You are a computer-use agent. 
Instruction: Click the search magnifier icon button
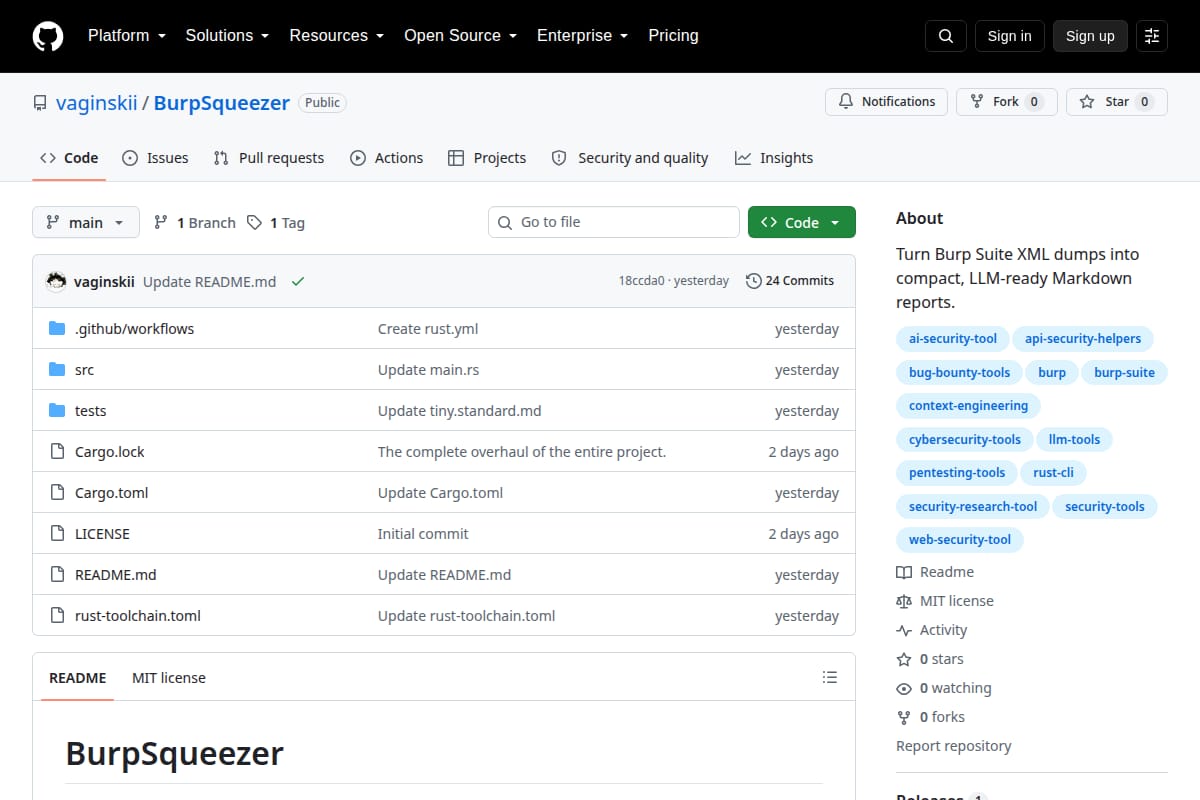(946, 36)
